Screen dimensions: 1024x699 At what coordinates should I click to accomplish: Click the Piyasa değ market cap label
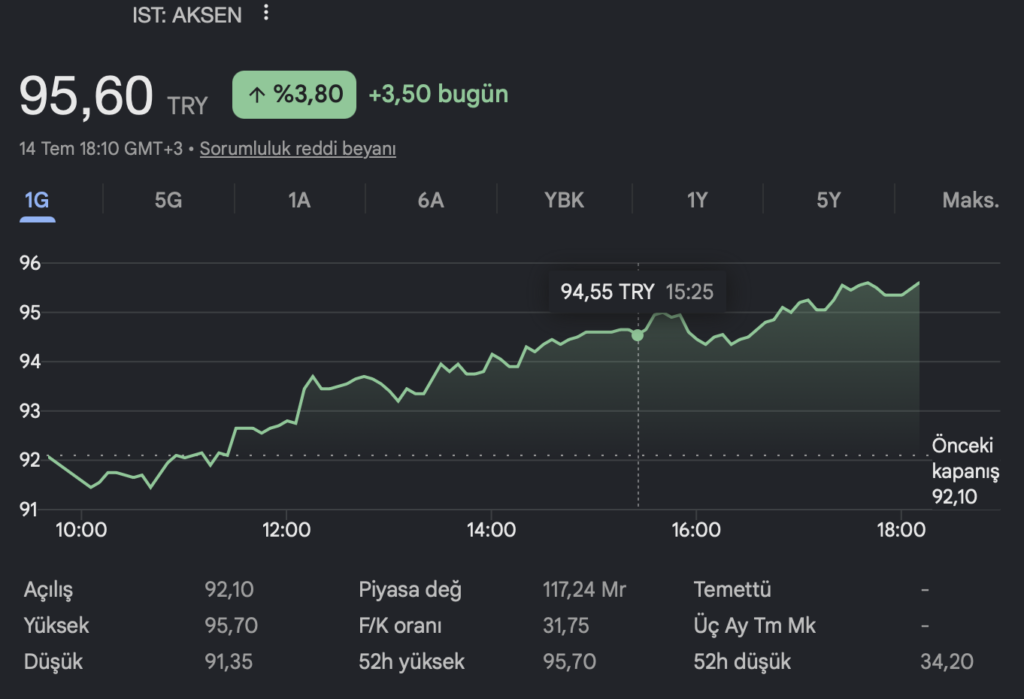coord(410,589)
